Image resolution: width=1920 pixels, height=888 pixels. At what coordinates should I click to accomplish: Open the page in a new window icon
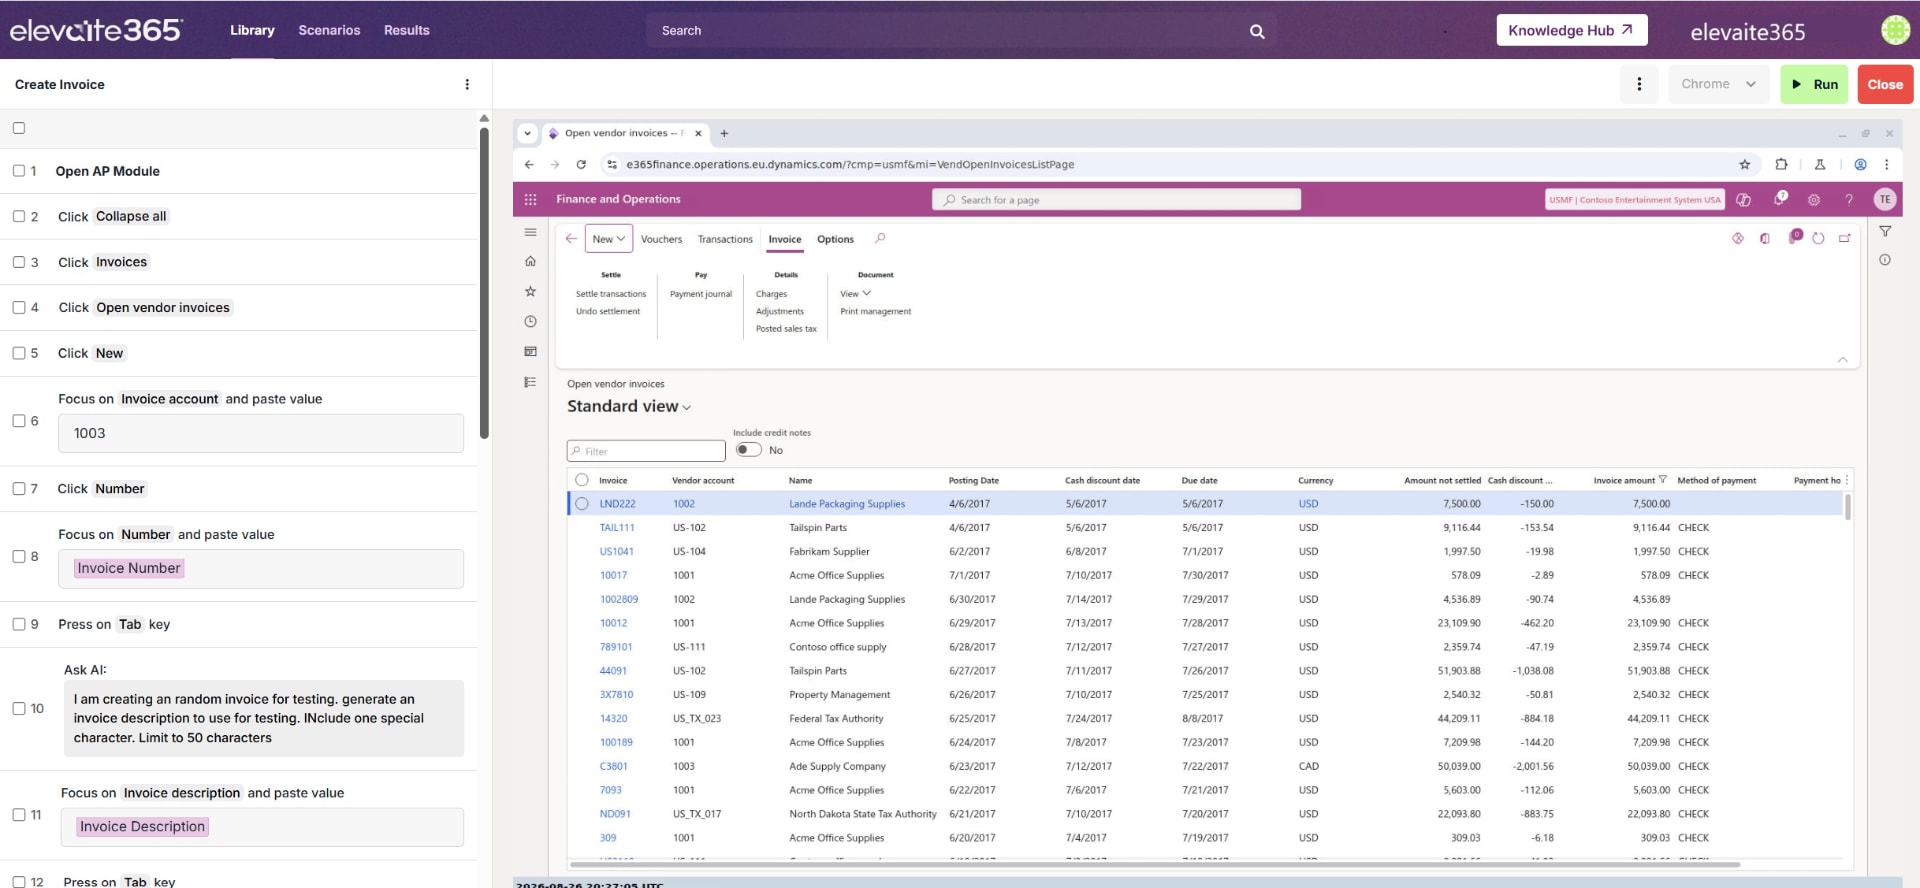click(x=1844, y=238)
